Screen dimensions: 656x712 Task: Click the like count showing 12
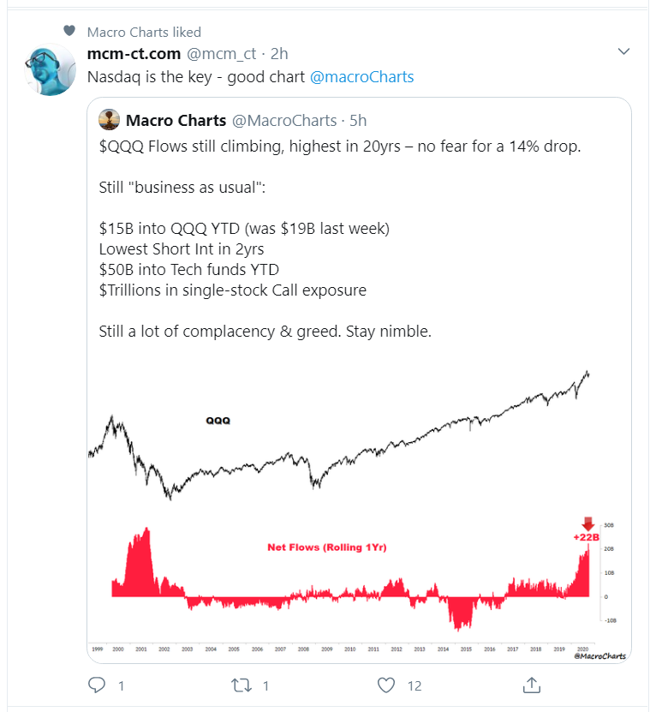click(x=416, y=686)
